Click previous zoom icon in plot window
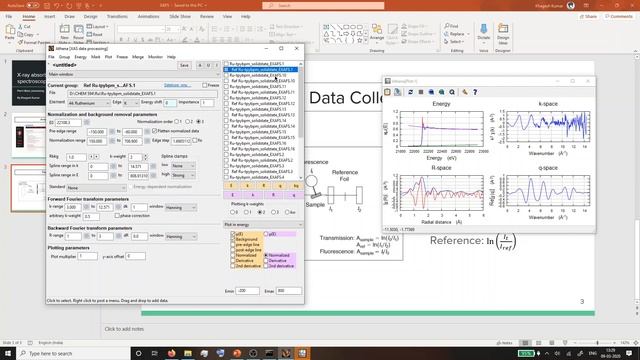 (431, 92)
